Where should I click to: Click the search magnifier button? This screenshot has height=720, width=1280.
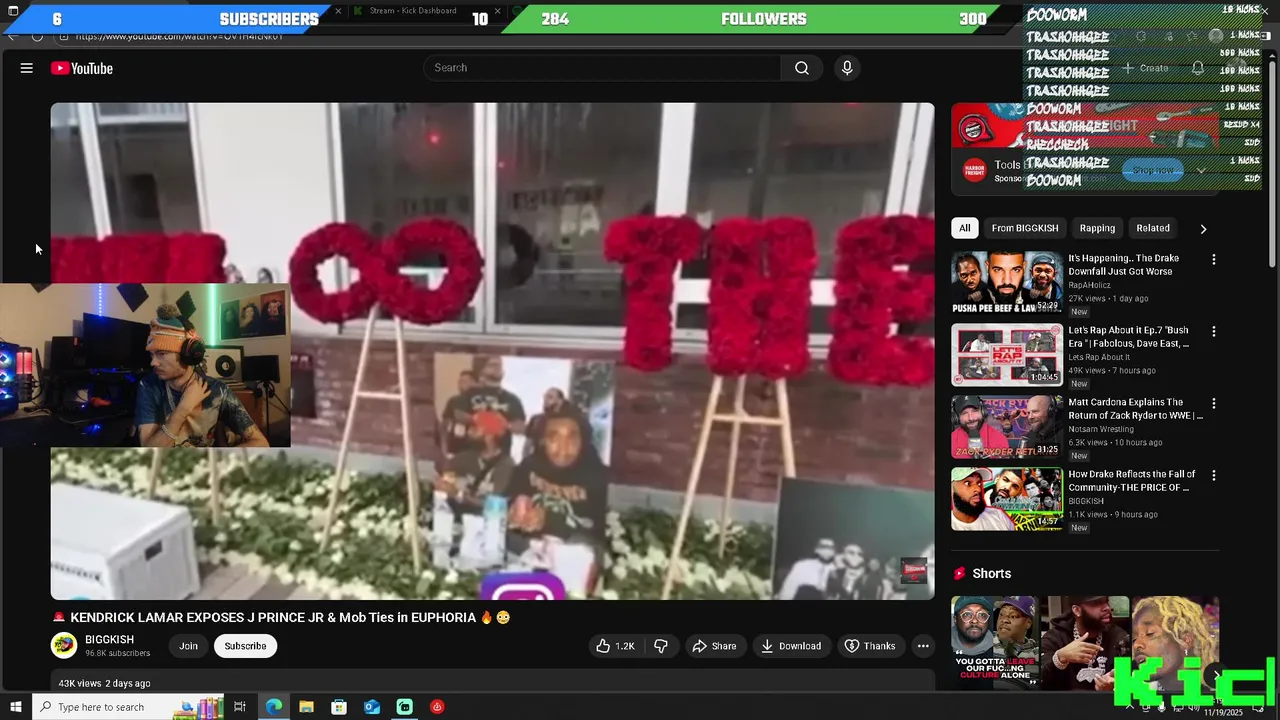pyautogui.click(x=801, y=68)
